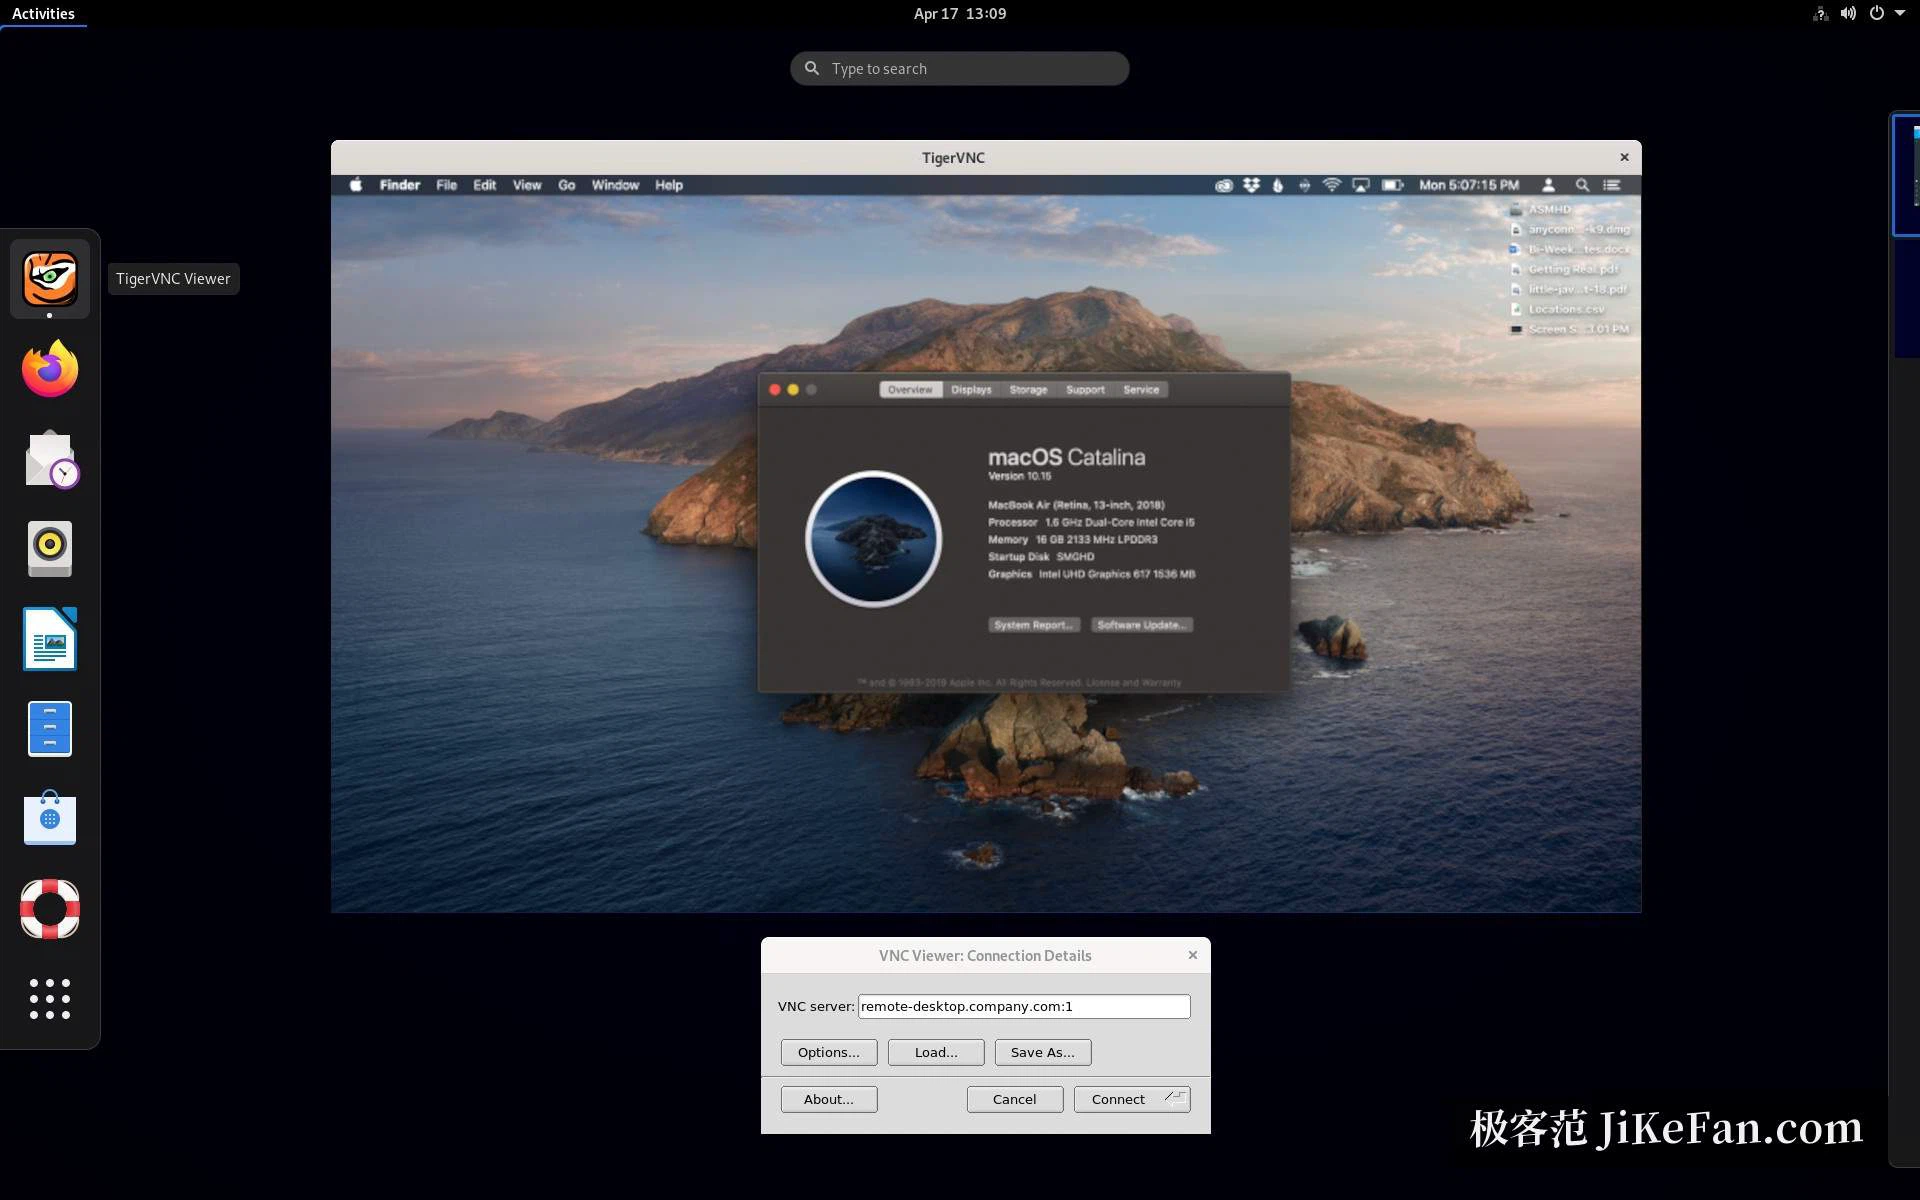The height and width of the screenshot is (1200, 1920).
Task: Switch to the Service tab
Action: pos(1141,390)
